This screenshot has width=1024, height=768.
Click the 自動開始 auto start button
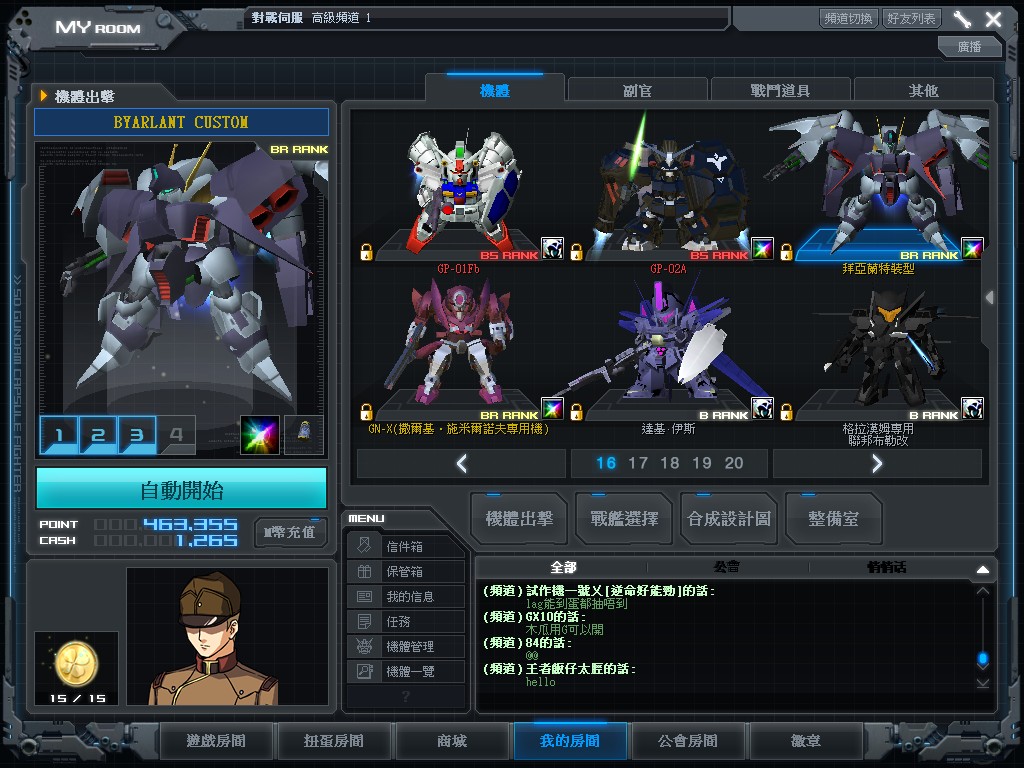182,489
